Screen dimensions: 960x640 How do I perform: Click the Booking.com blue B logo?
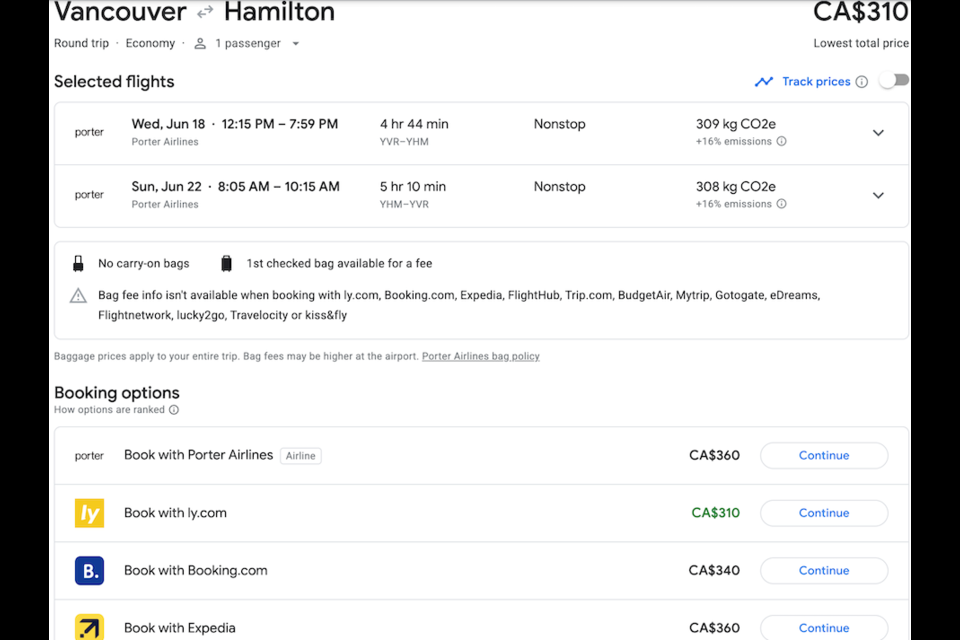coord(89,571)
